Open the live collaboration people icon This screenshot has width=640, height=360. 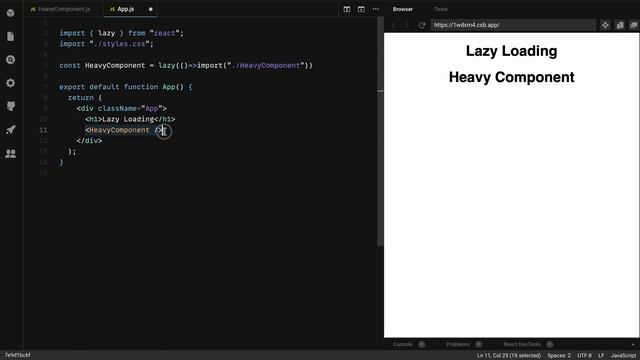pyautogui.click(x=11, y=153)
